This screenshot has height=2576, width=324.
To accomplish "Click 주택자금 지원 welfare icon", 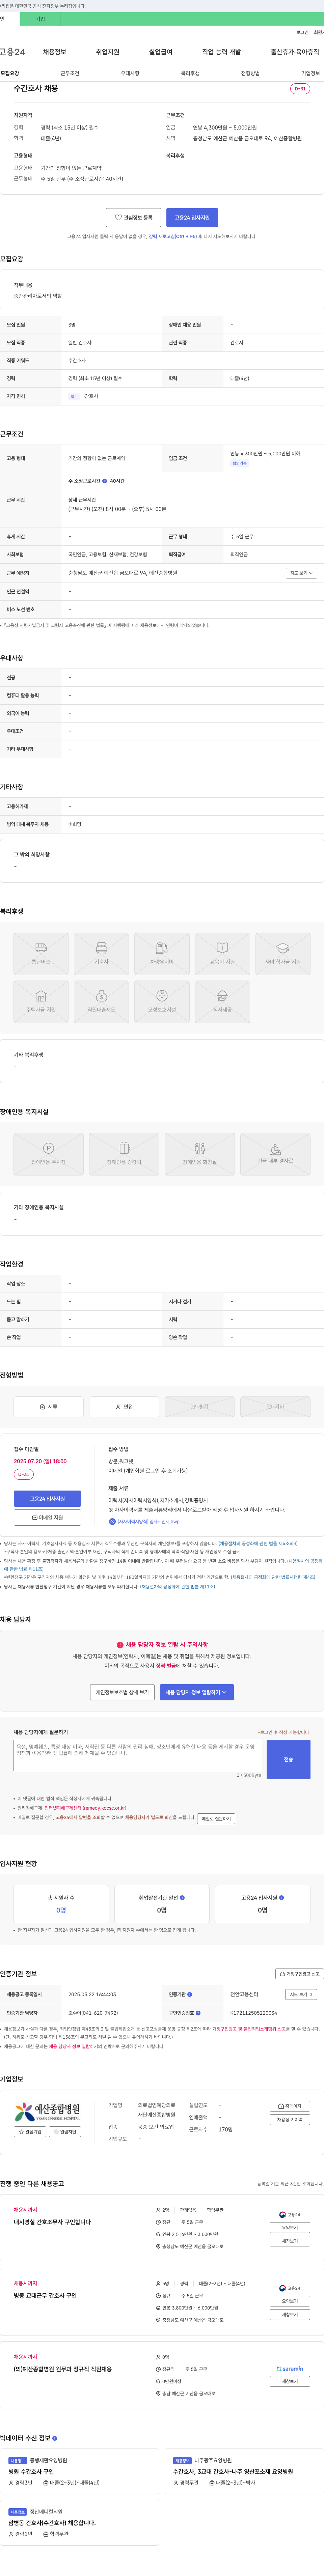I will point(41,1002).
